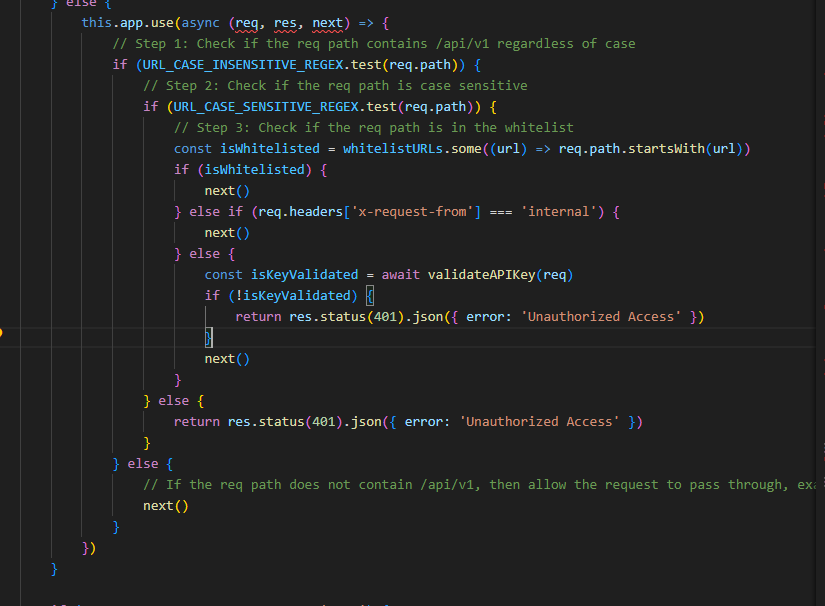The width and height of the screenshot is (825, 606).
Task: Click the startsWith method
Action: (666, 149)
